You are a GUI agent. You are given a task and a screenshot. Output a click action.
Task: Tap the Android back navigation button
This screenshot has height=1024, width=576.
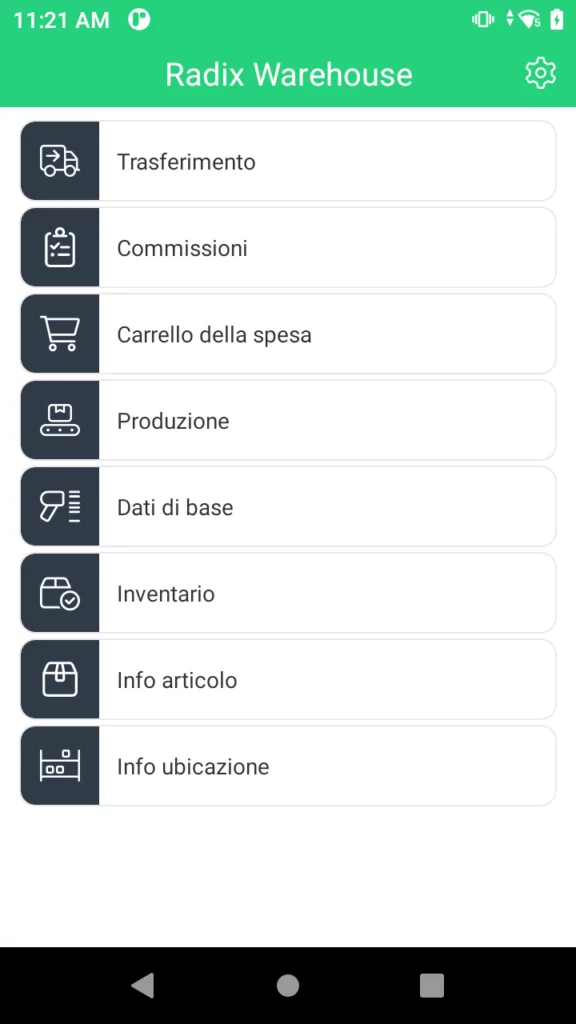[x=143, y=985]
